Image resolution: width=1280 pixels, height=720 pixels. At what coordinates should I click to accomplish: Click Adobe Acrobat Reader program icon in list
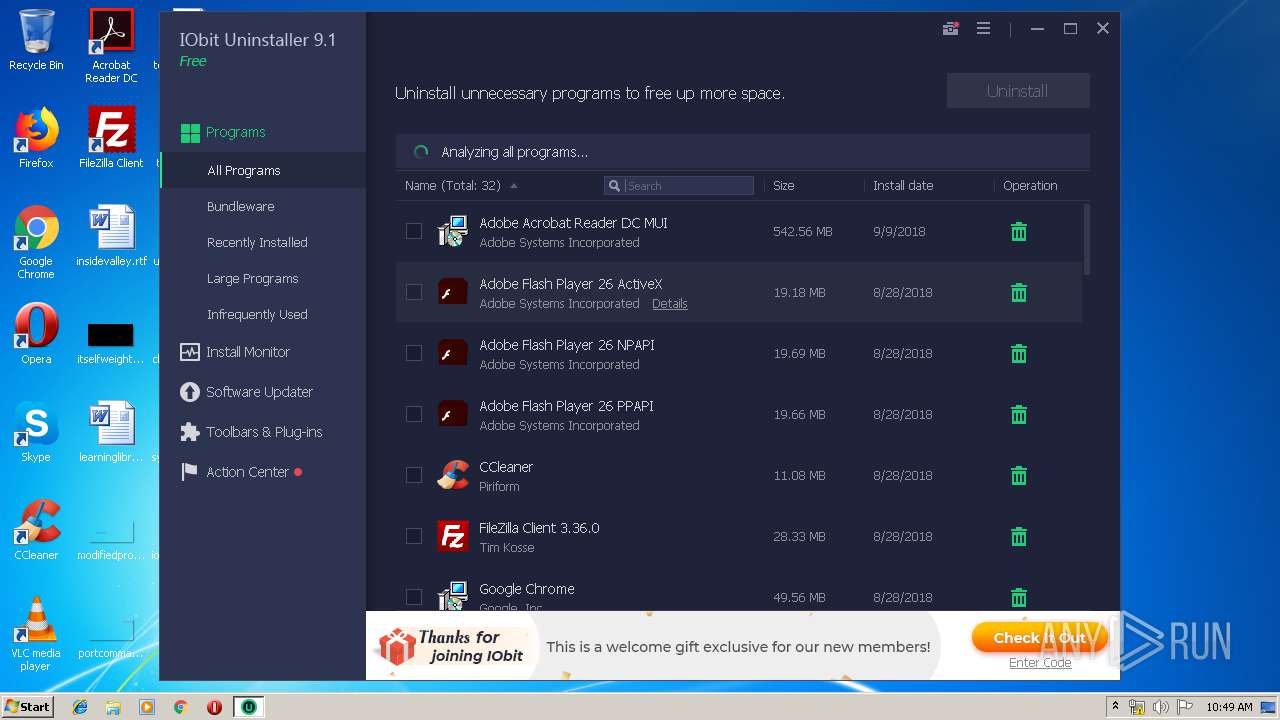pyautogui.click(x=453, y=231)
